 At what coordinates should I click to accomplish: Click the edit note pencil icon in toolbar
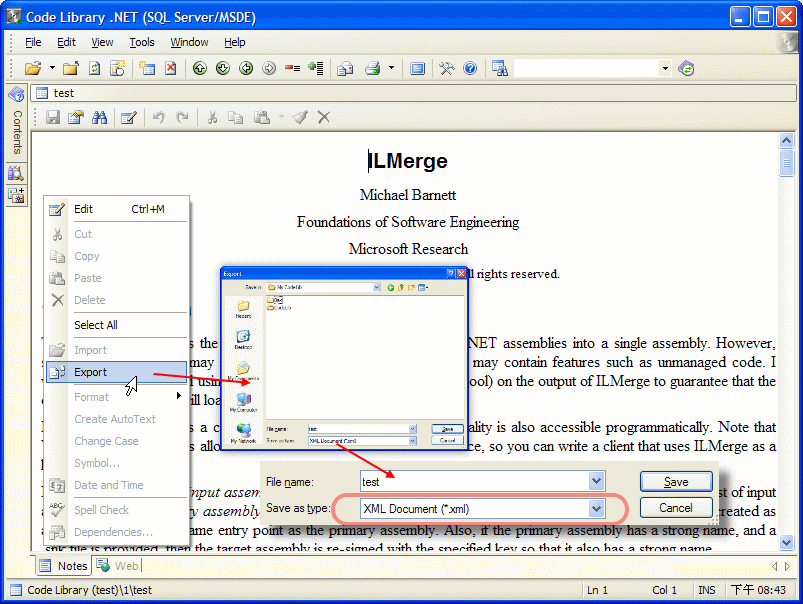click(129, 117)
